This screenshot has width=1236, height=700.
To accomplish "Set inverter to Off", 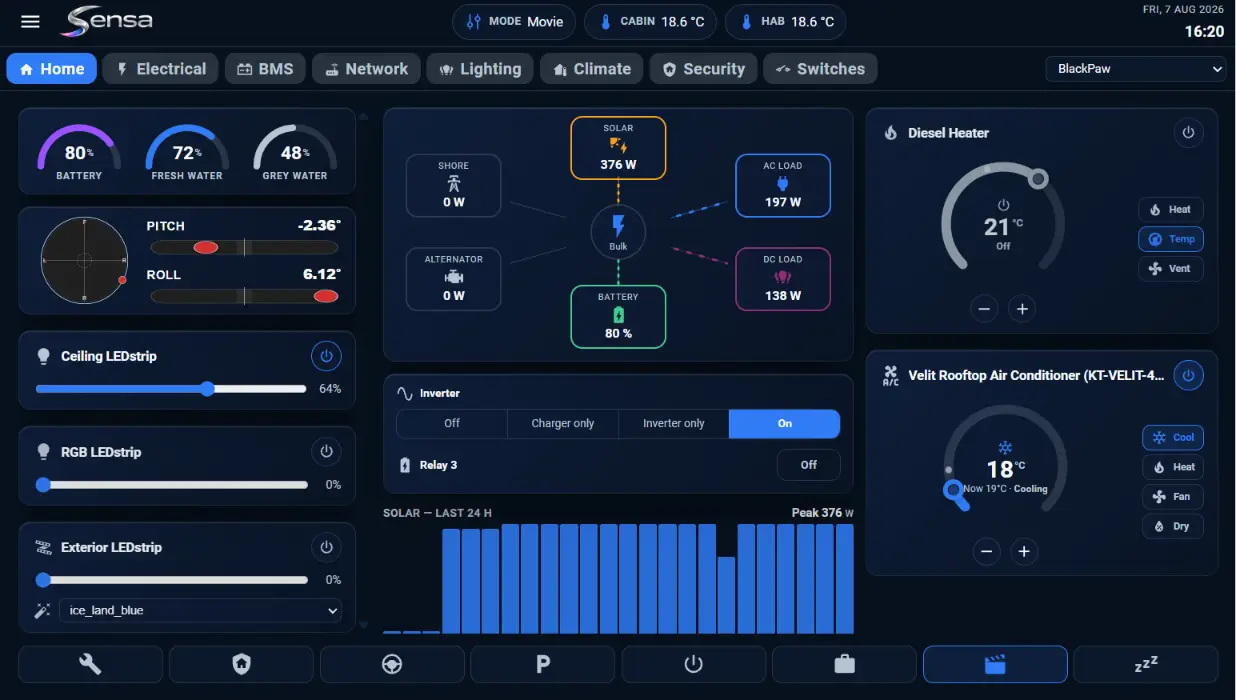I will click(x=452, y=424).
